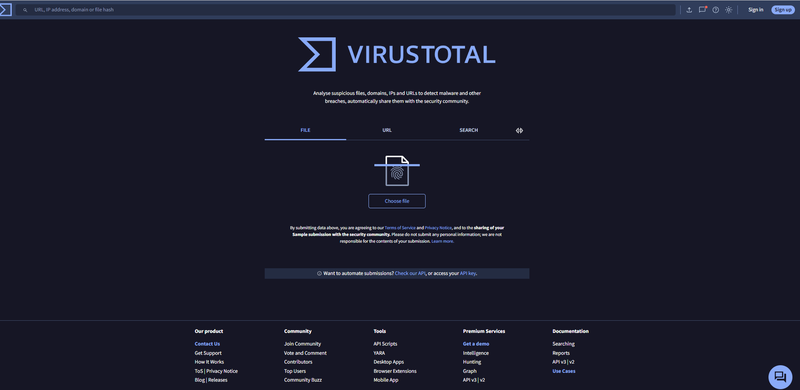Open the Use Cases documentation link
This screenshot has width=800, height=390.
point(564,371)
